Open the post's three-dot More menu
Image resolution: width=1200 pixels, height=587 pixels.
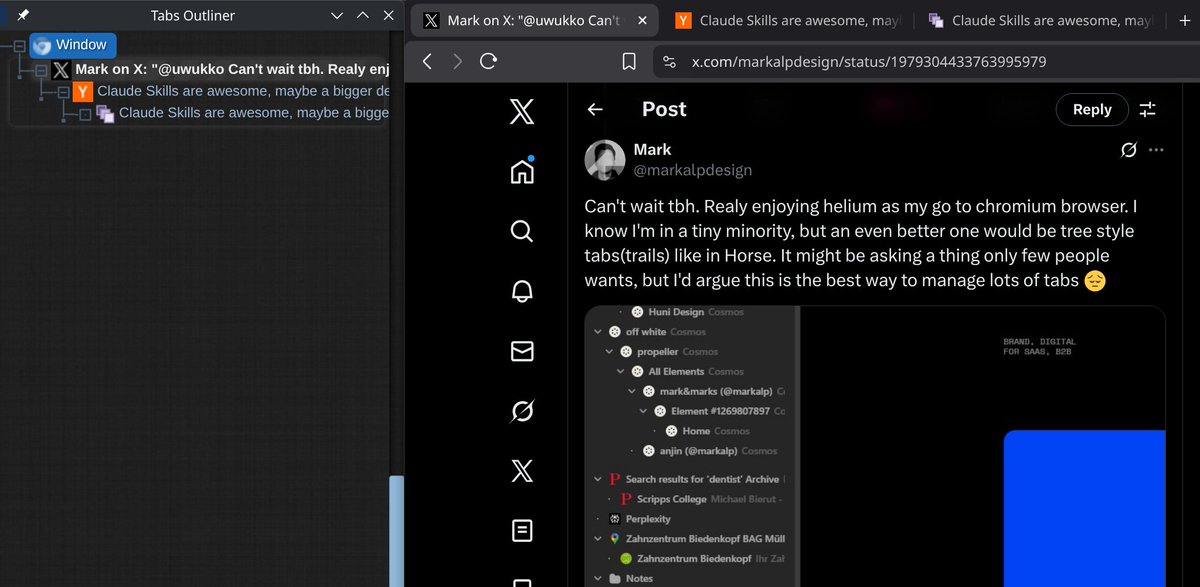1156,150
